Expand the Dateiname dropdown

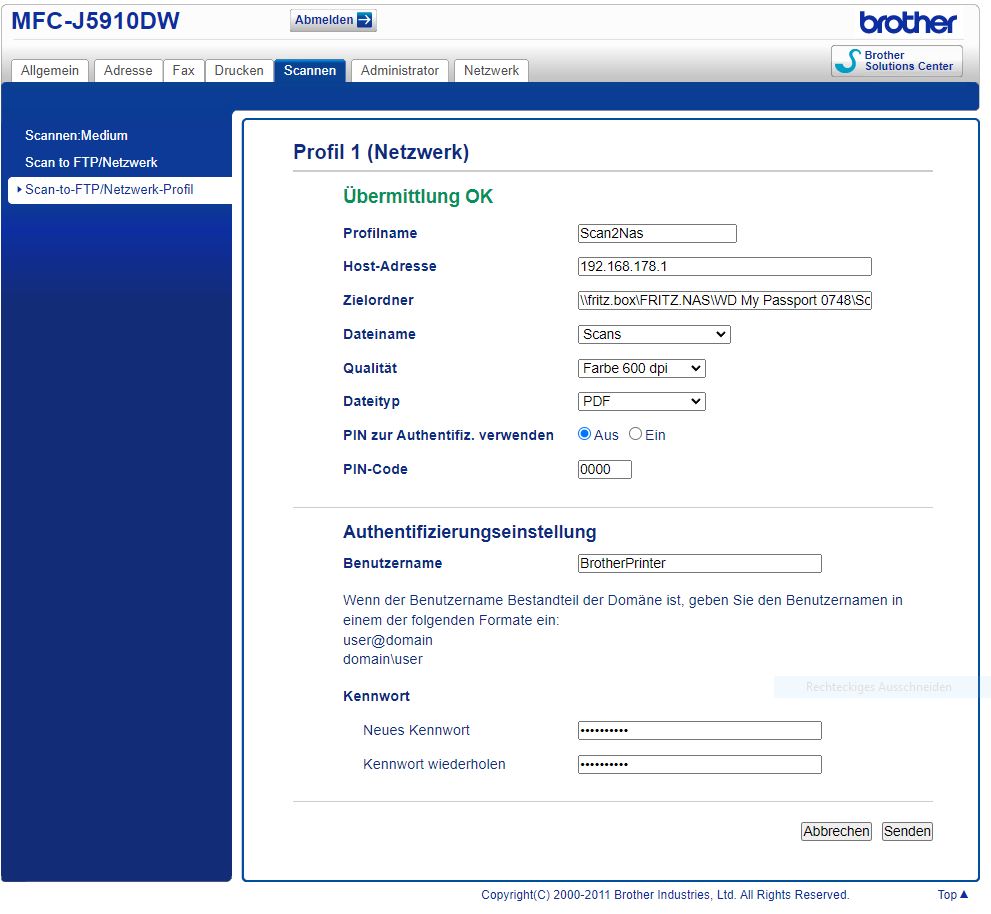click(654, 334)
